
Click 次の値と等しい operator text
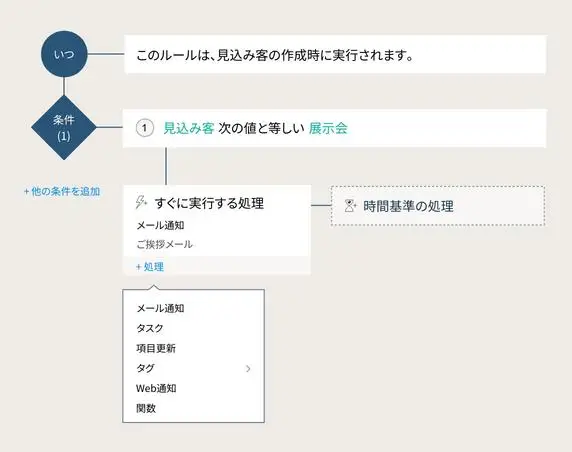point(261,128)
